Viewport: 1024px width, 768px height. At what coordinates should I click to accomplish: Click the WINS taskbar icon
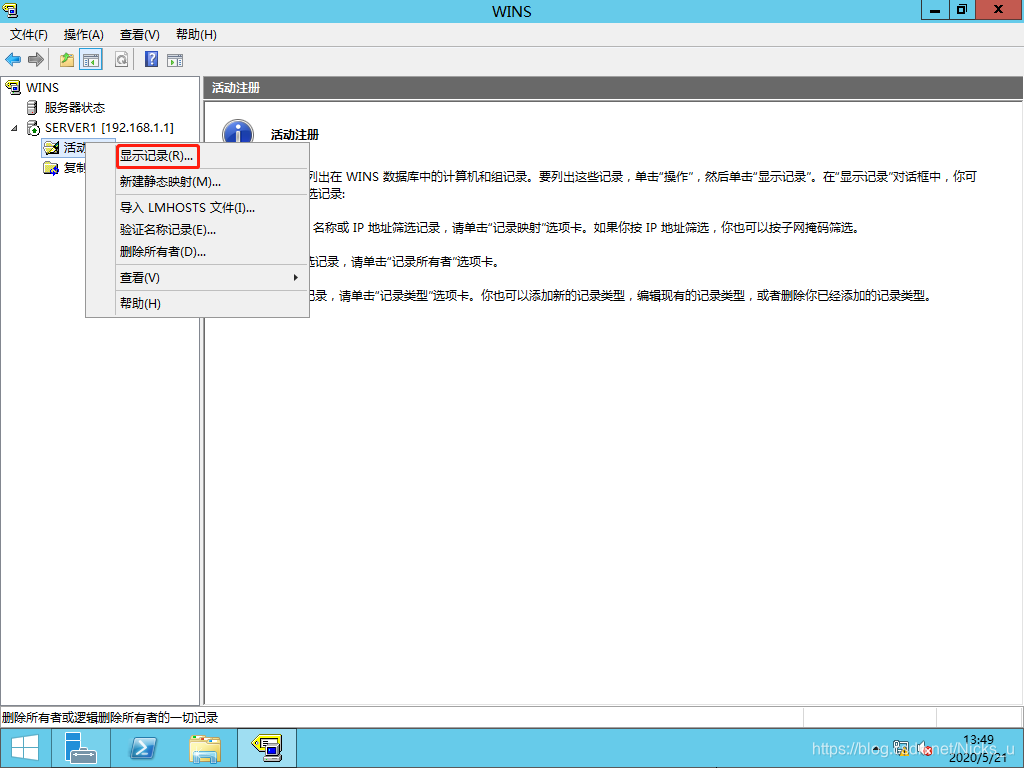click(266, 748)
